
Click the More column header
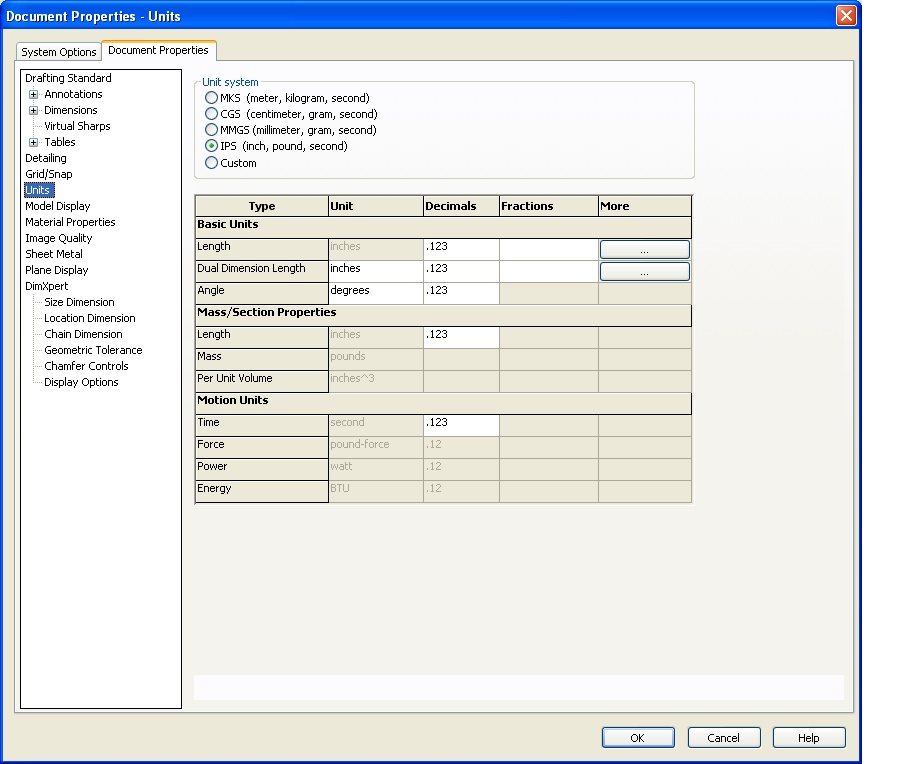click(645, 206)
